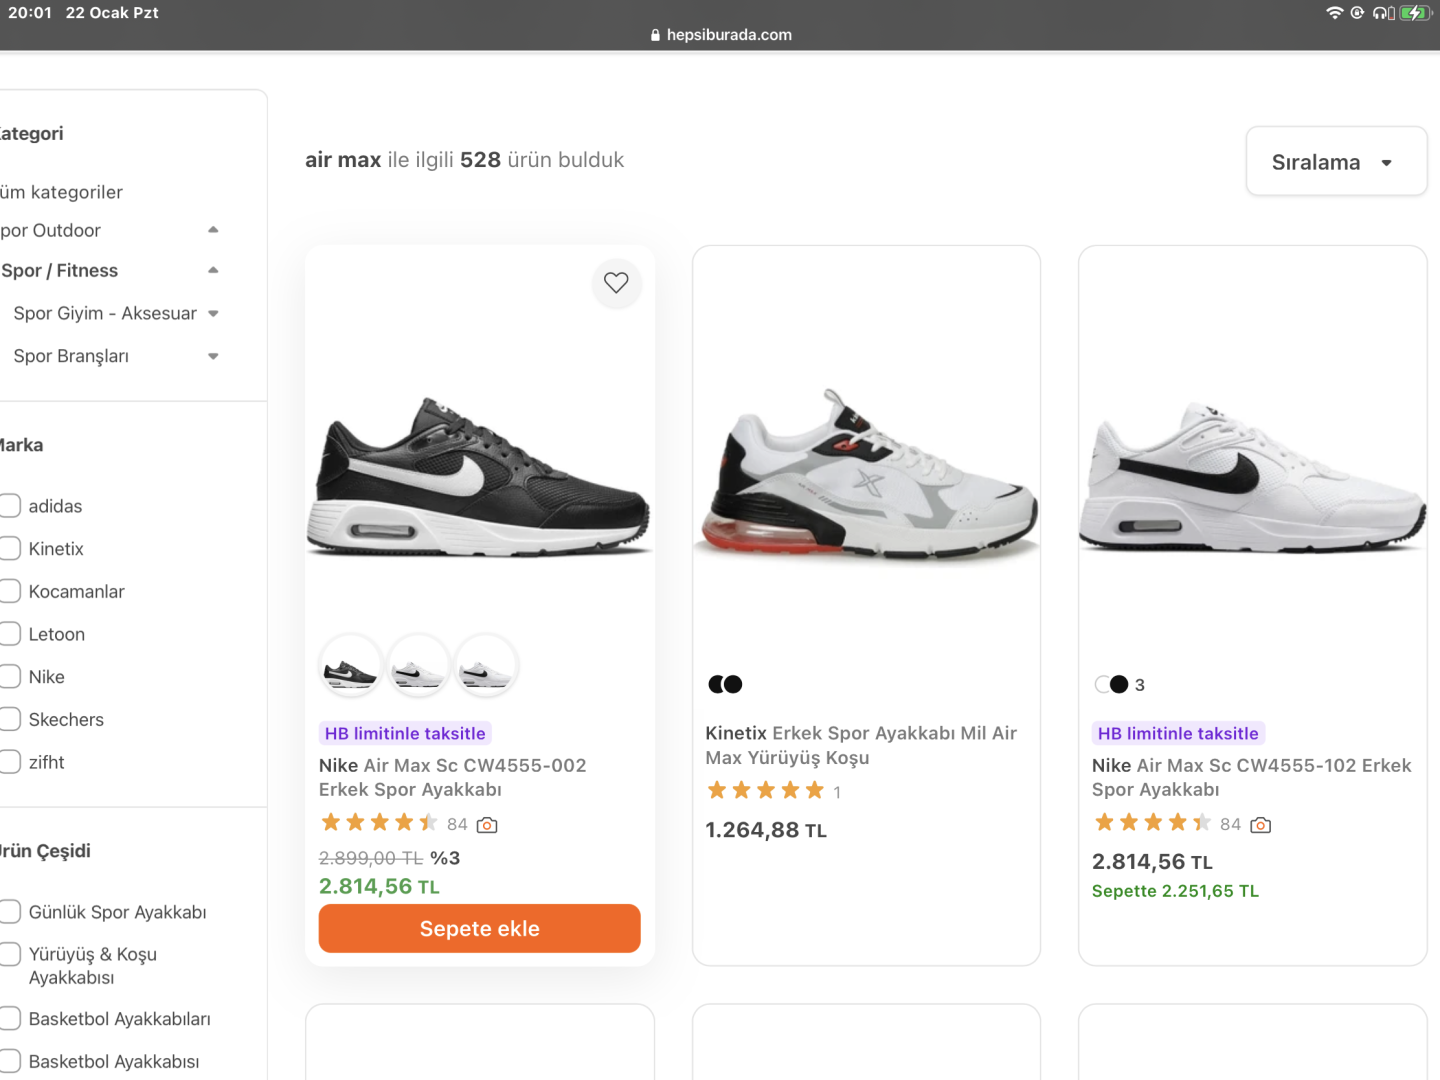This screenshot has width=1440, height=1080.
Task: Click the lock icon beside hepsiburada.com
Action: click(x=655, y=35)
